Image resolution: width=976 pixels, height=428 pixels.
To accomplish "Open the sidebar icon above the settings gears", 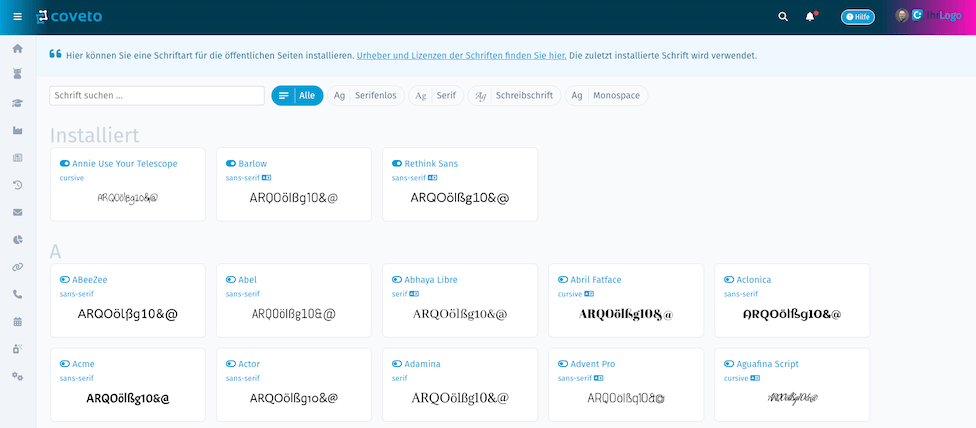I will pyautogui.click(x=17, y=349).
